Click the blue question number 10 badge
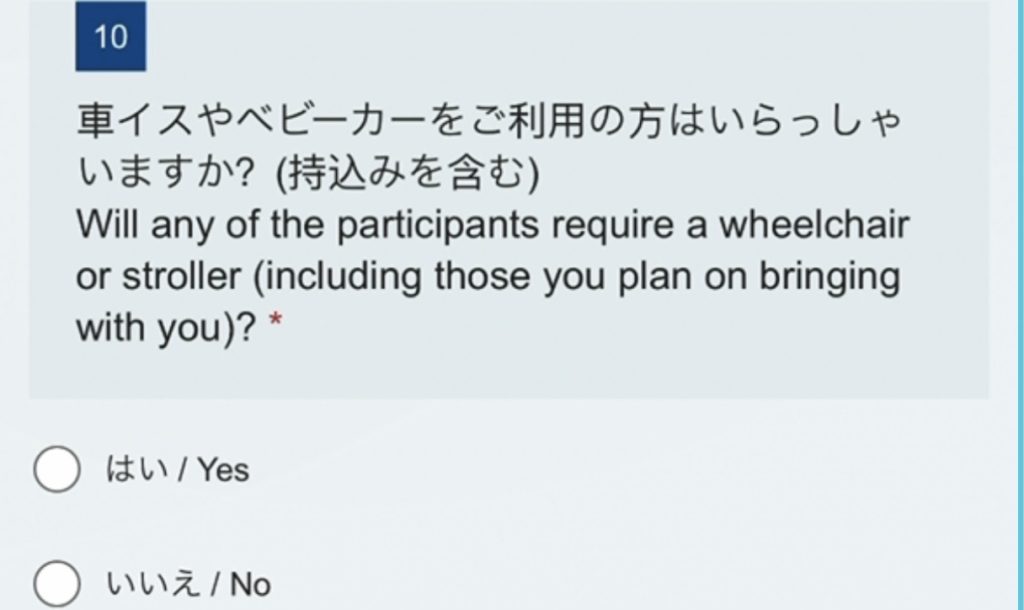This screenshot has height=610, width=1024. tap(111, 38)
